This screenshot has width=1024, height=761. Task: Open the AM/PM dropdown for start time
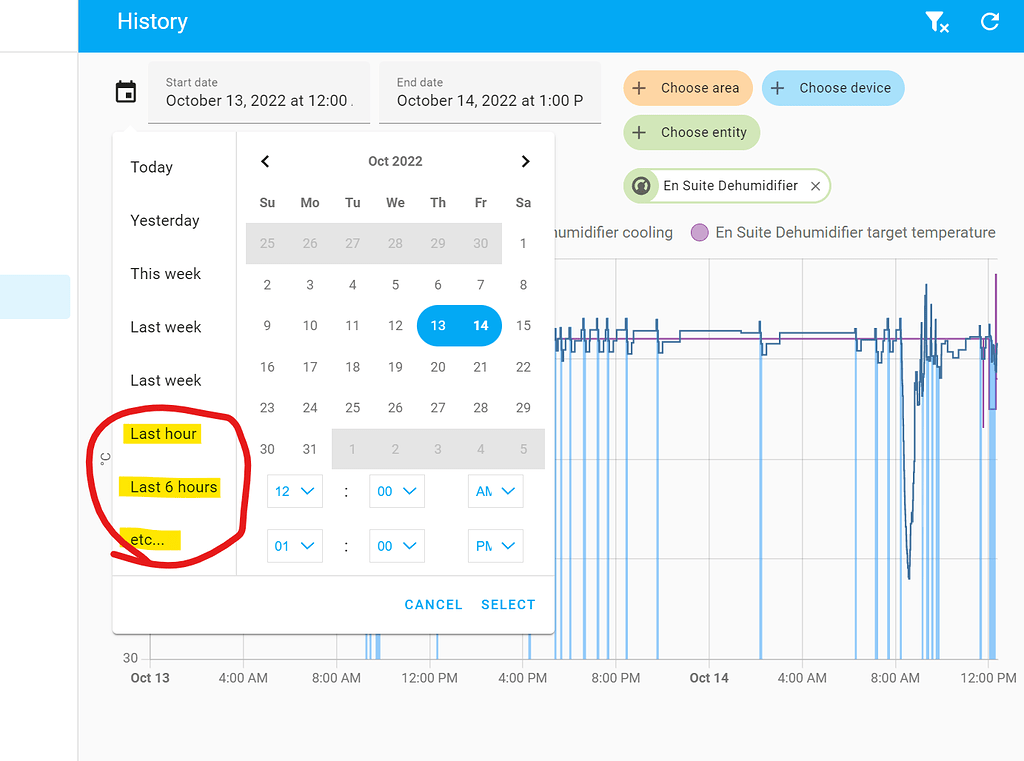[495, 491]
